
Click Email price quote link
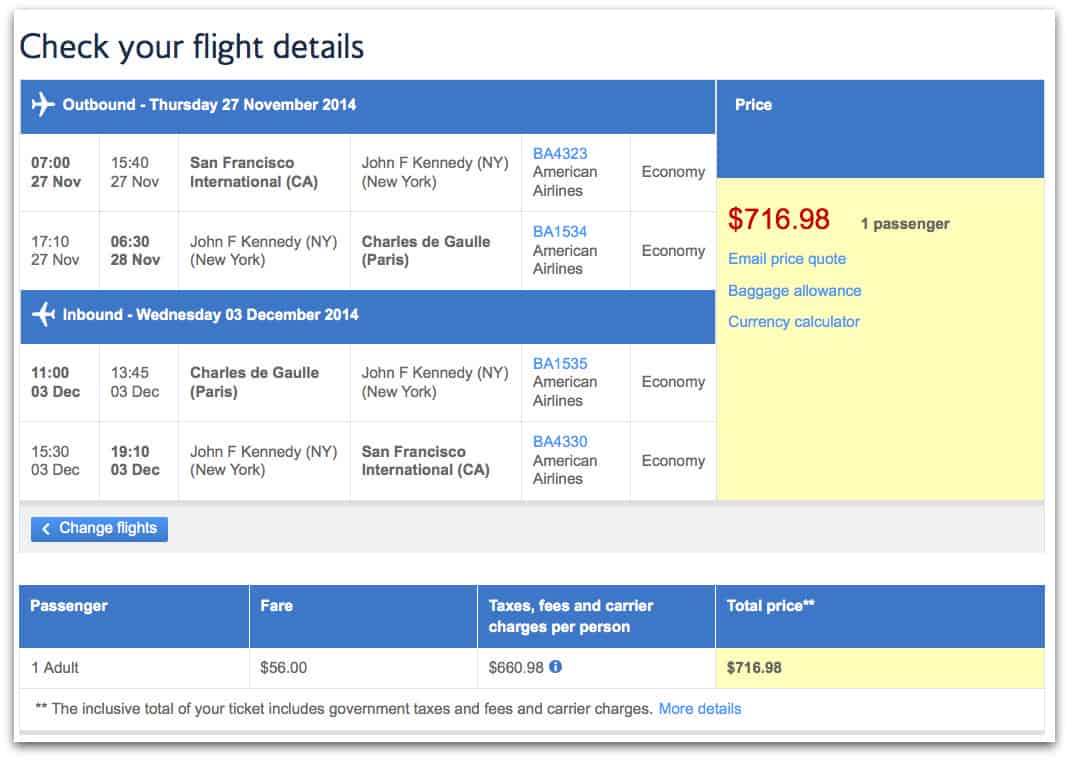787,259
